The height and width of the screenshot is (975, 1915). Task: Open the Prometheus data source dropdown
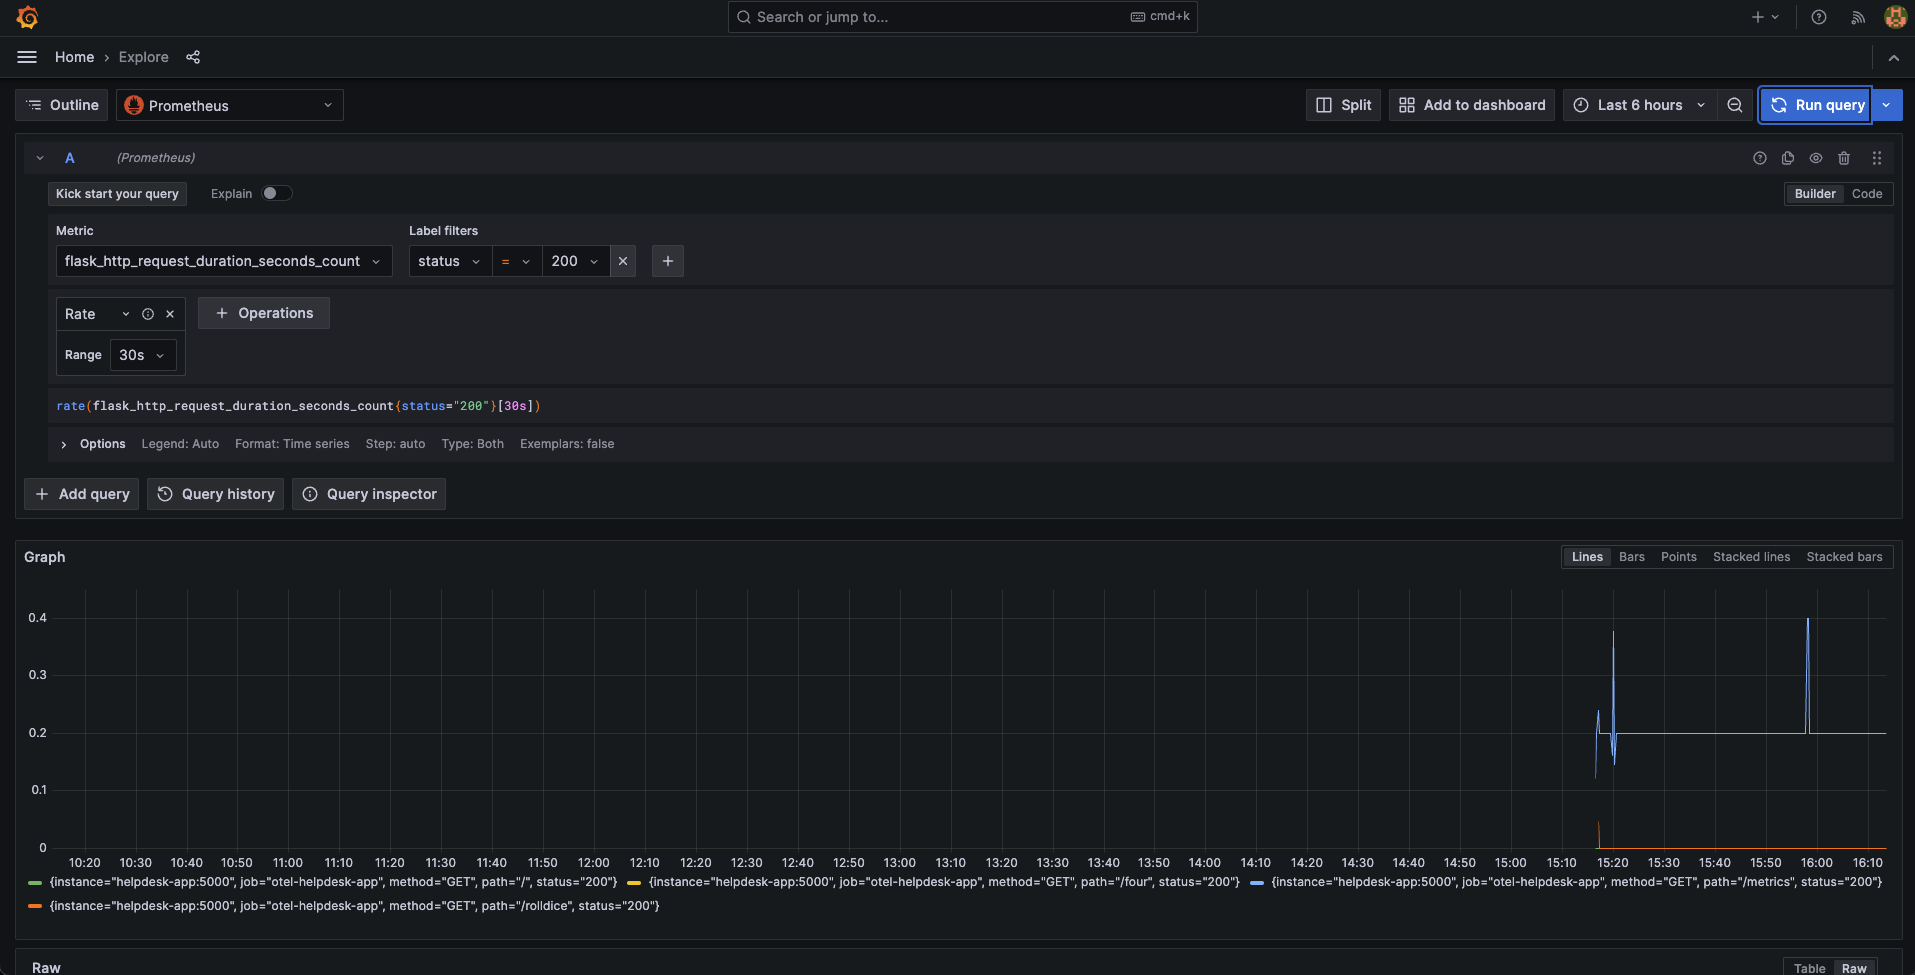pos(230,105)
